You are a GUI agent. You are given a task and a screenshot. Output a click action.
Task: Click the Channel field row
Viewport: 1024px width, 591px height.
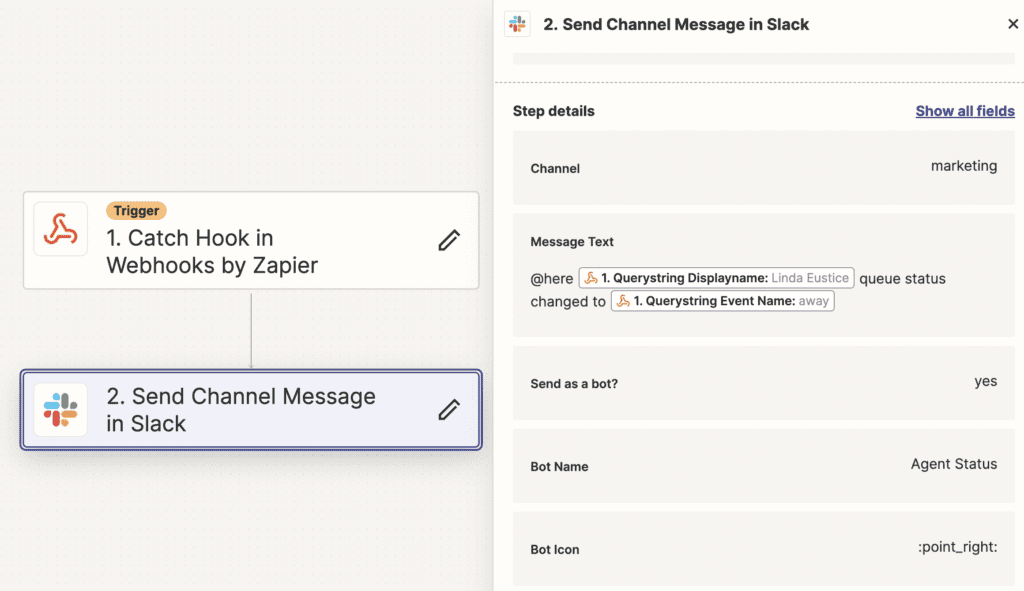(x=763, y=168)
